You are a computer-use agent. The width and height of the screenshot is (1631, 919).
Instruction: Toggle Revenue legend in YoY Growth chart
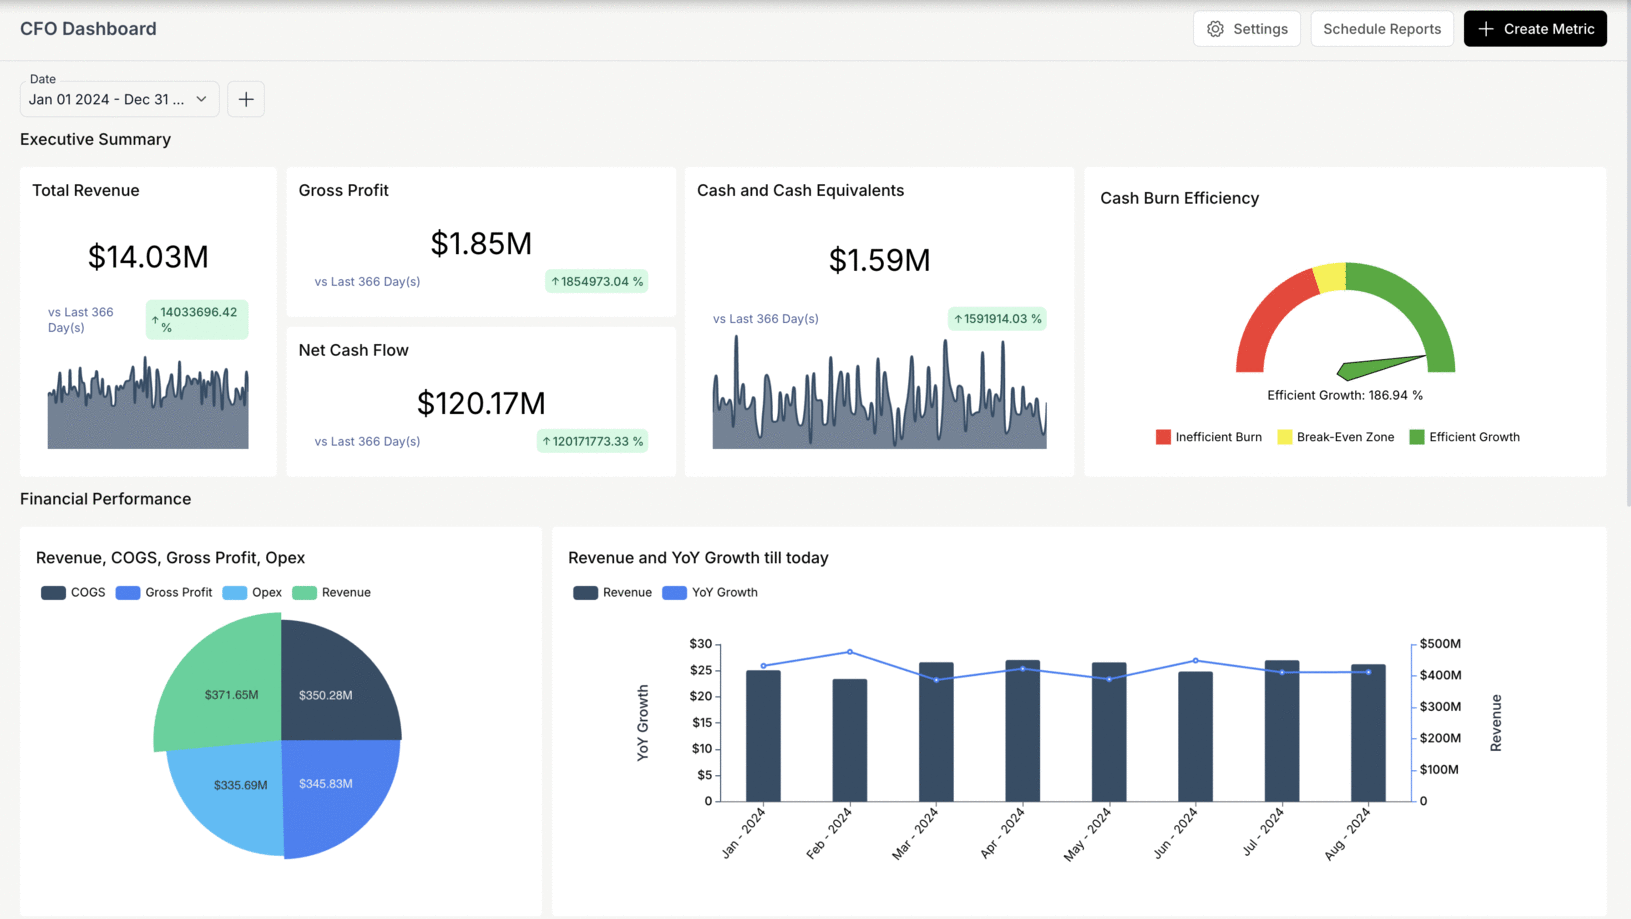coord(585,593)
